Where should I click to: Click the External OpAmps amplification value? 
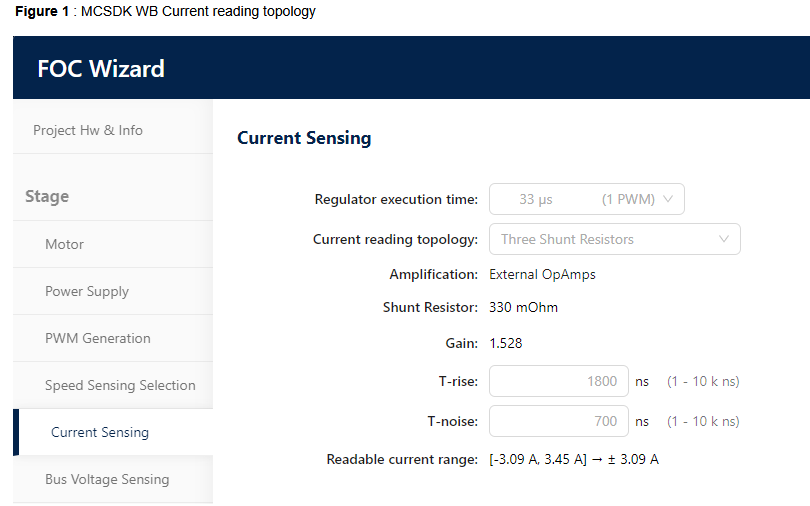[x=542, y=274]
